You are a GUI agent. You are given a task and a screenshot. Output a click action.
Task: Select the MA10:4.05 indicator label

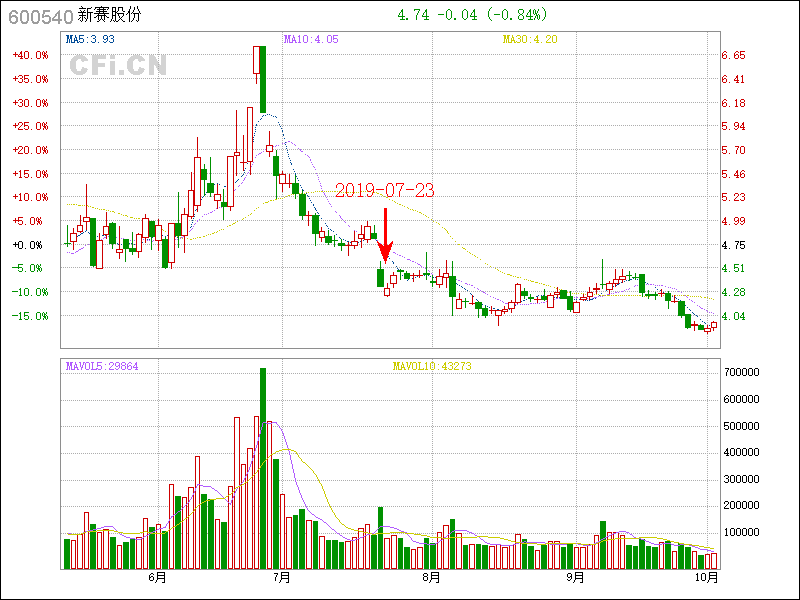[311, 39]
